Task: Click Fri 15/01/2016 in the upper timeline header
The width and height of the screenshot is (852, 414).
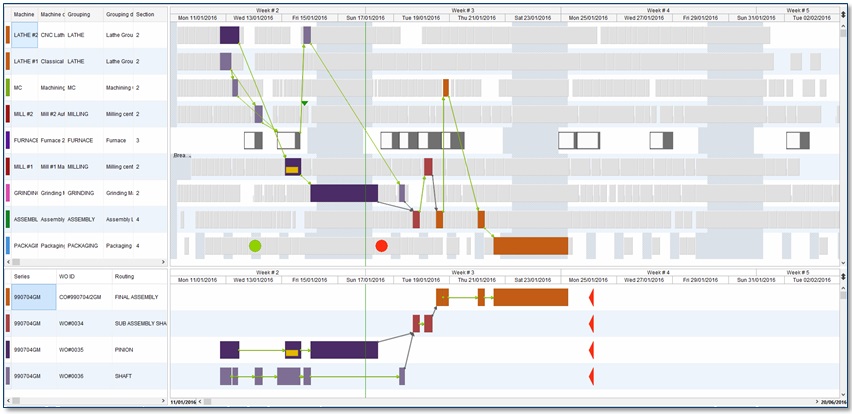Action: point(309,17)
